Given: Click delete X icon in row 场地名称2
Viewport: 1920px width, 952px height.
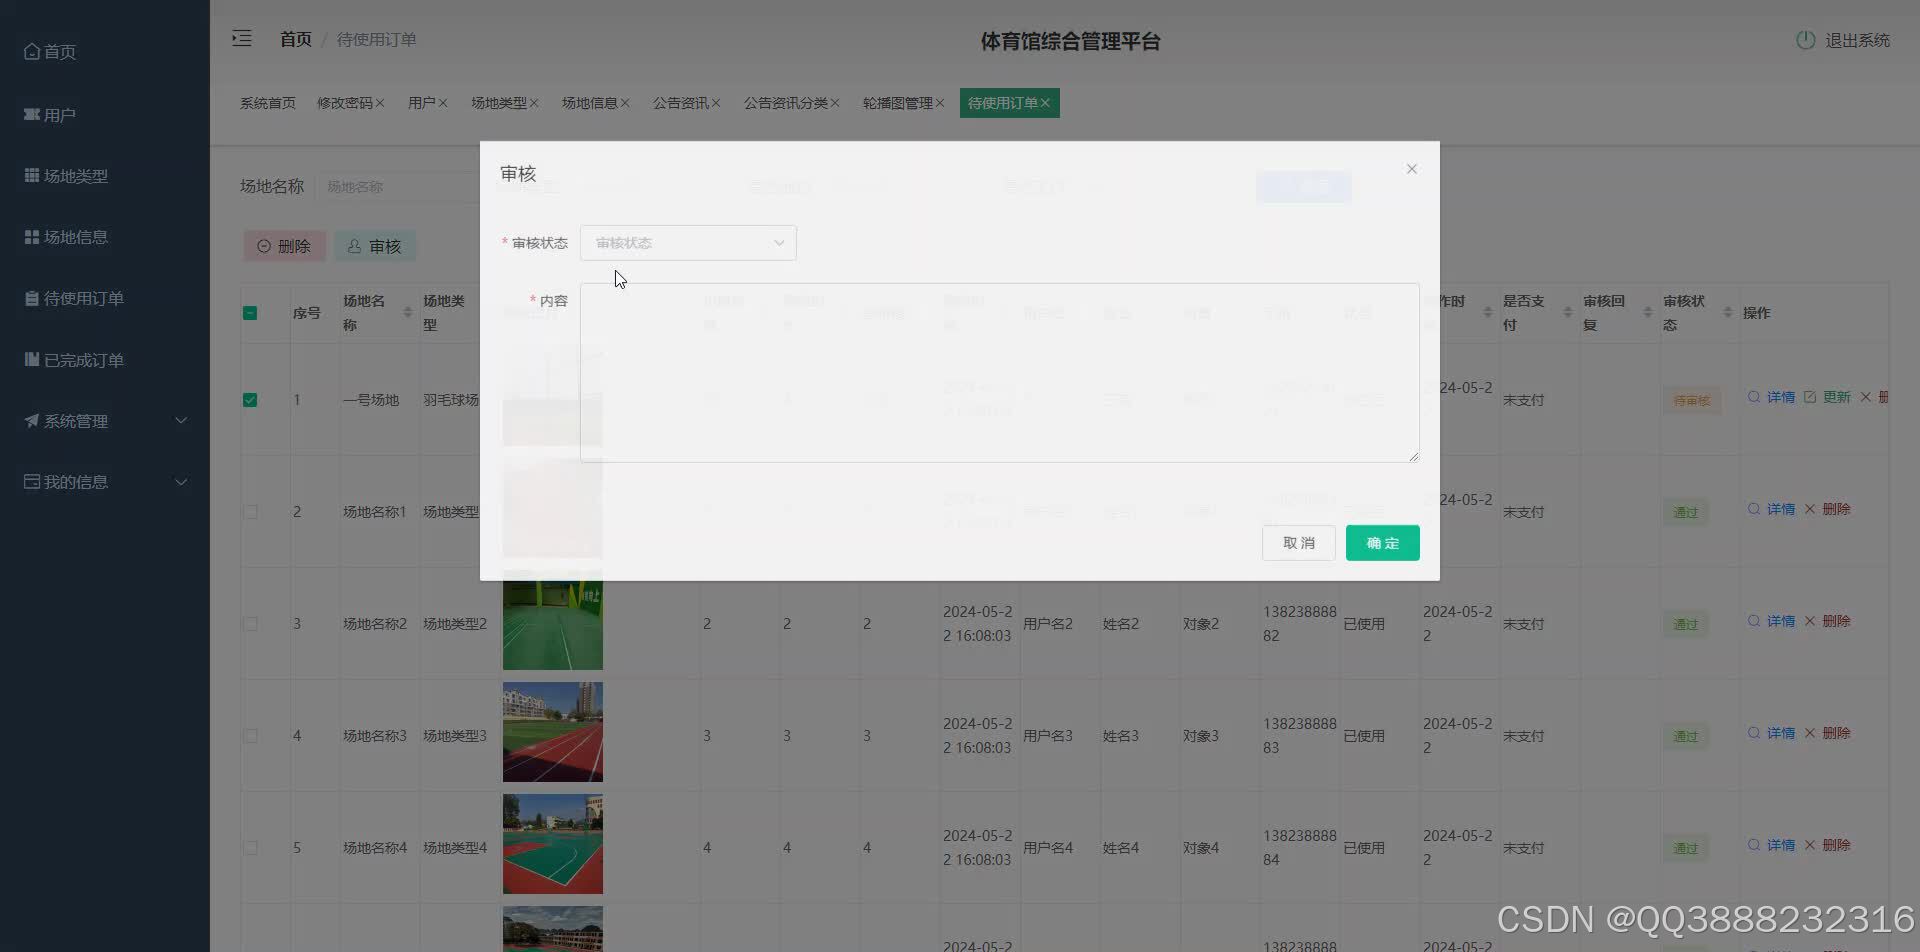Looking at the screenshot, I should (x=1810, y=621).
